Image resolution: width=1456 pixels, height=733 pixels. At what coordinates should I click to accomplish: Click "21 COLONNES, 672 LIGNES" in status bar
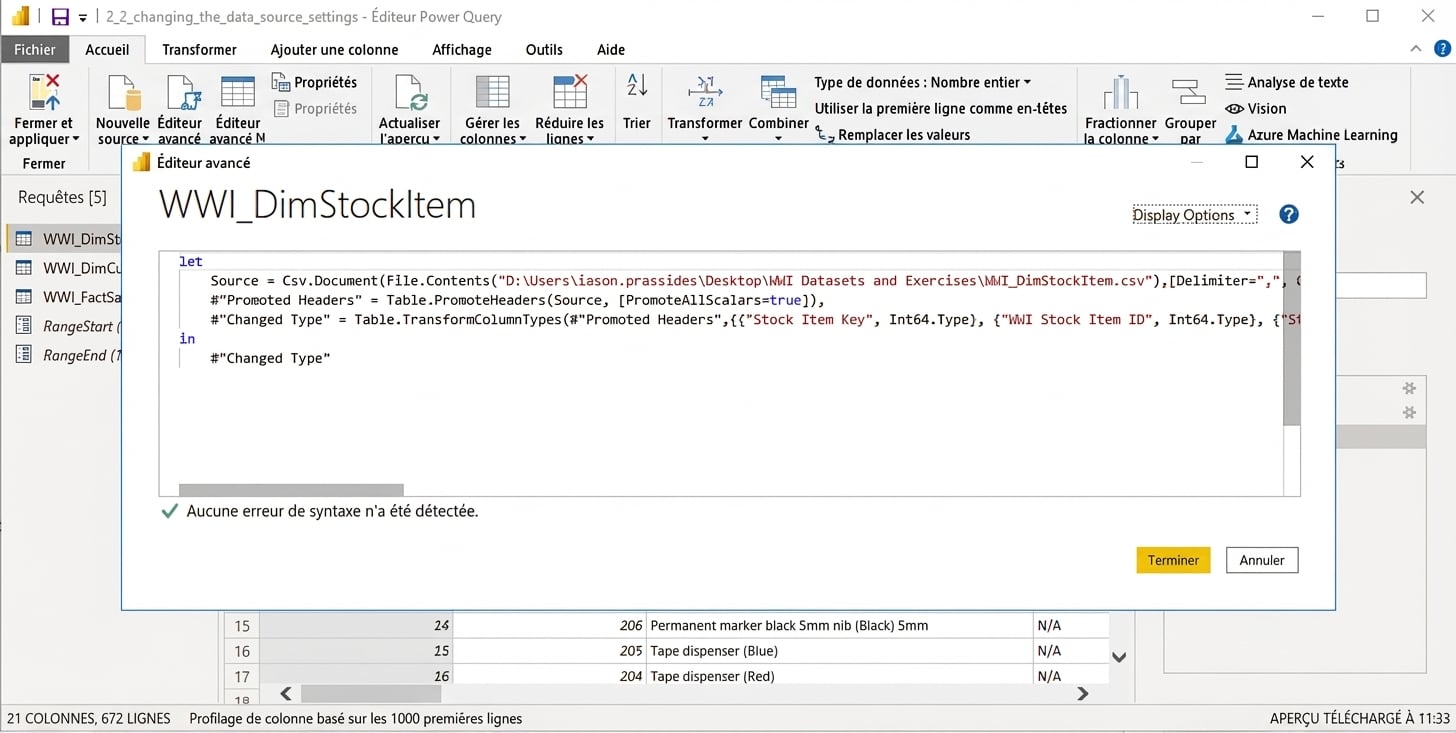[x=88, y=718]
